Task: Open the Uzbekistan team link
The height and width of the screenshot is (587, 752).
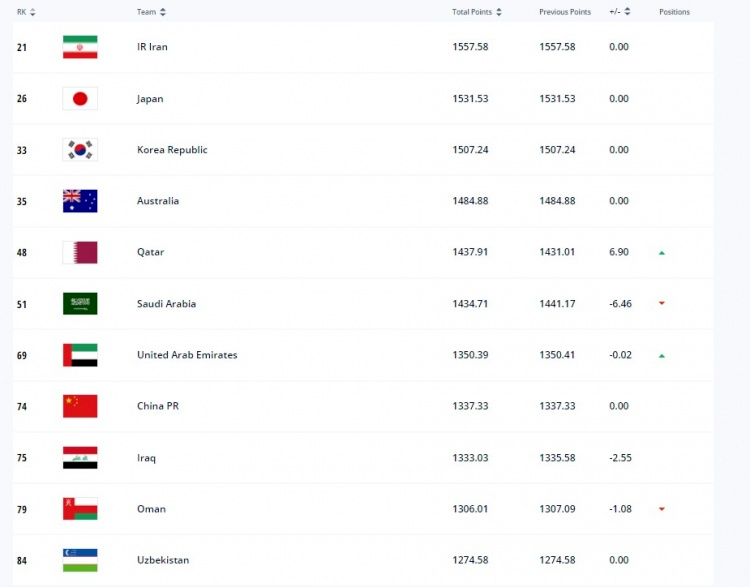Action: coord(163,560)
